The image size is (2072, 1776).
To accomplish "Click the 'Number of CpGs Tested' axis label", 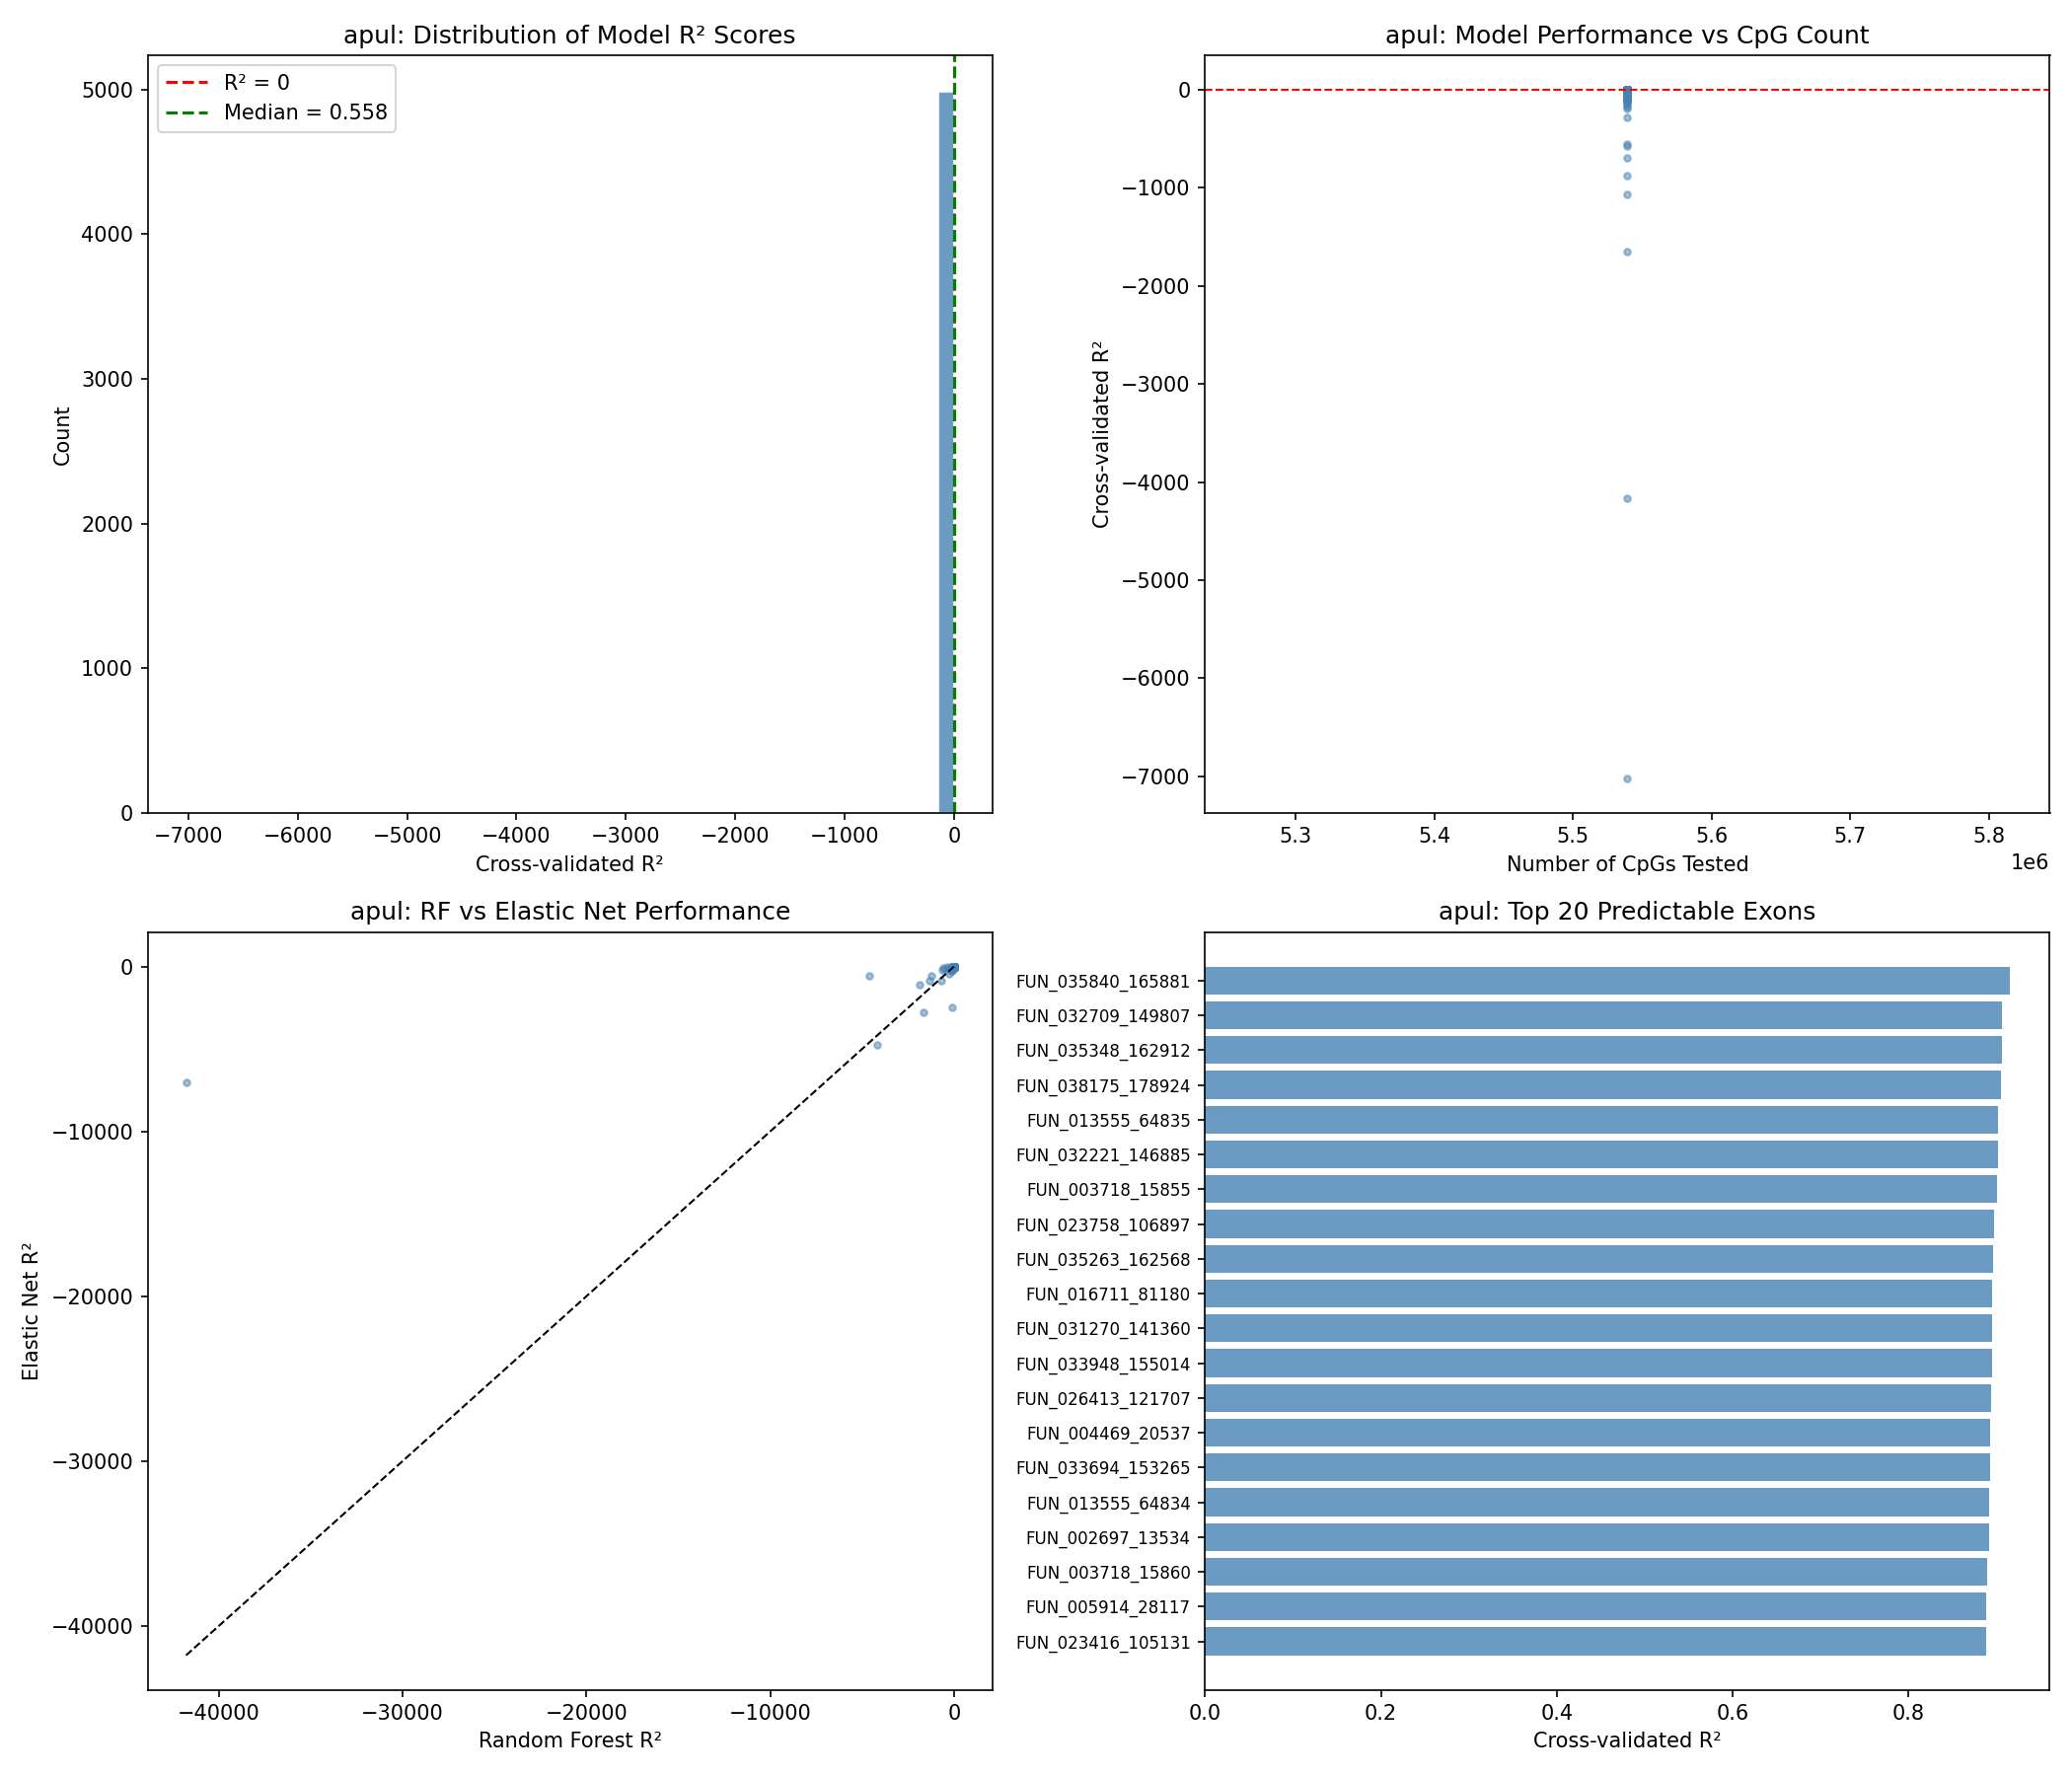I will pos(1627,864).
